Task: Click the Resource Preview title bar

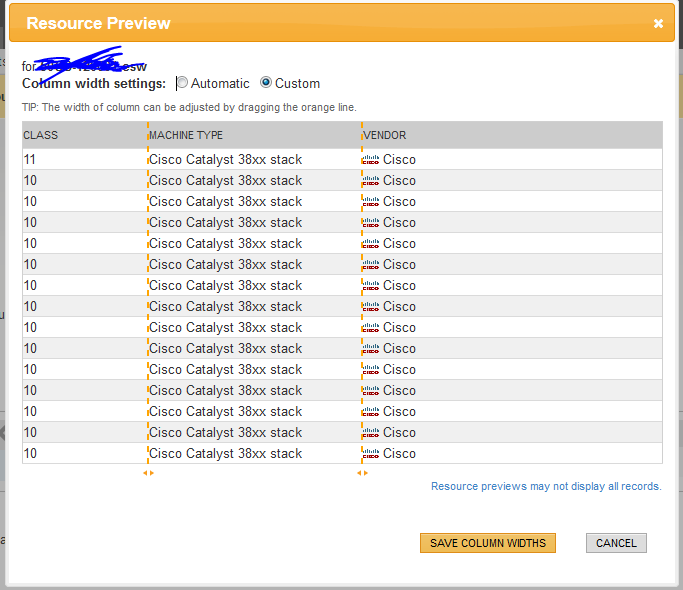Action: pyautogui.click(x=342, y=23)
